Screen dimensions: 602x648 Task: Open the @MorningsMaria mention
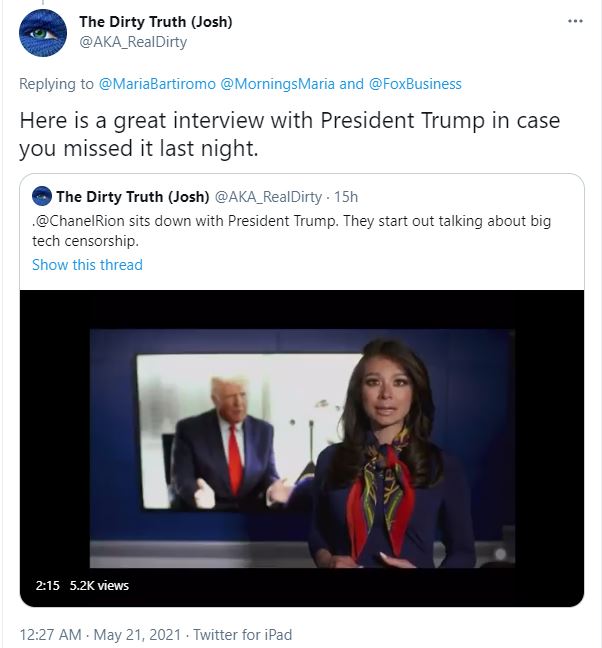(x=277, y=84)
